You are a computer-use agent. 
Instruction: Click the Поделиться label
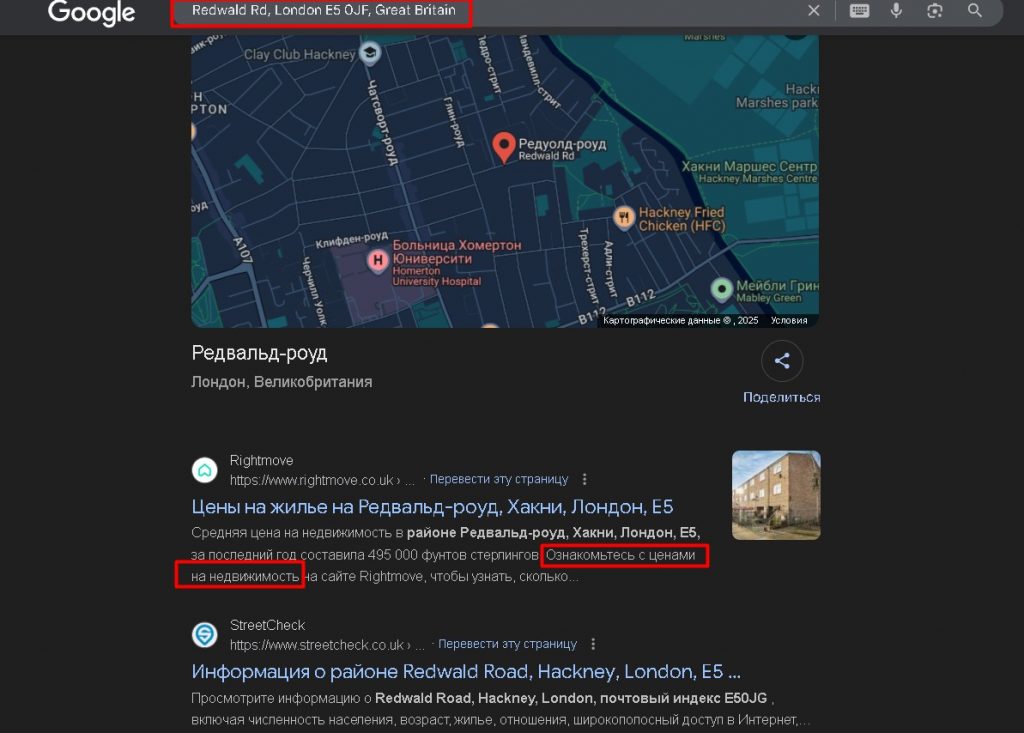point(782,397)
